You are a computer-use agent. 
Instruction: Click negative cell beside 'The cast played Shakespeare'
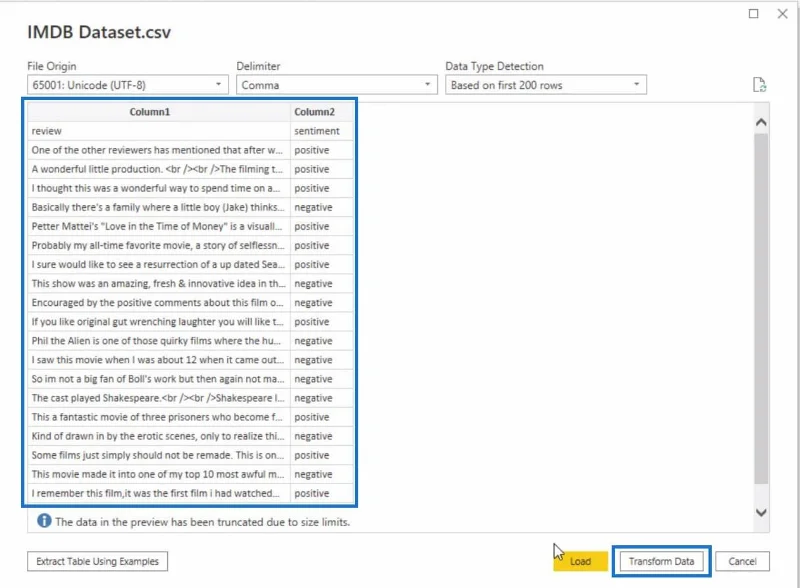coord(322,398)
